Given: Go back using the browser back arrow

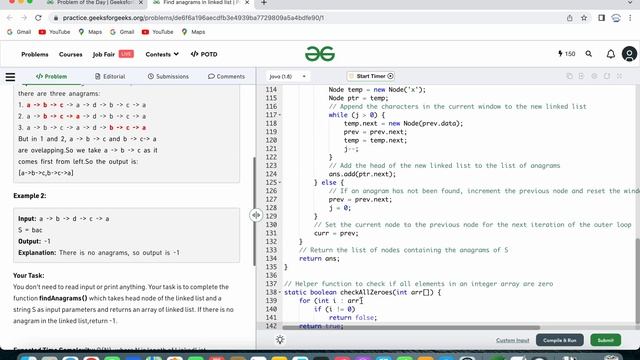Looking at the screenshot, I should [x=10, y=18].
